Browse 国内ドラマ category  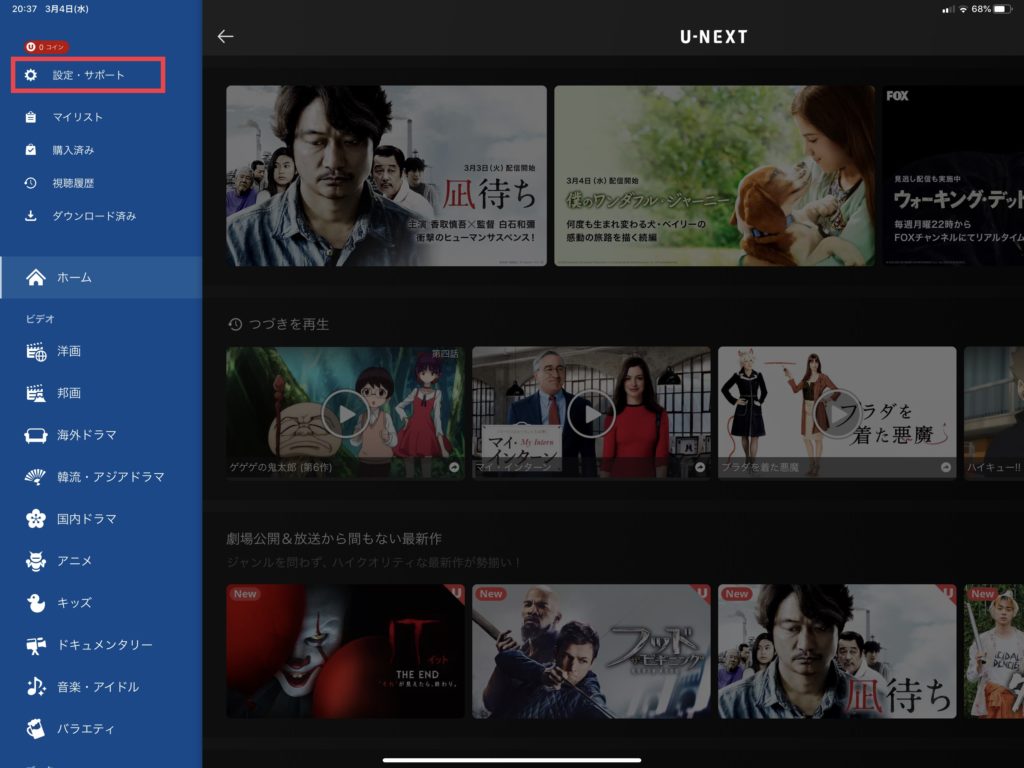[x=87, y=519]
